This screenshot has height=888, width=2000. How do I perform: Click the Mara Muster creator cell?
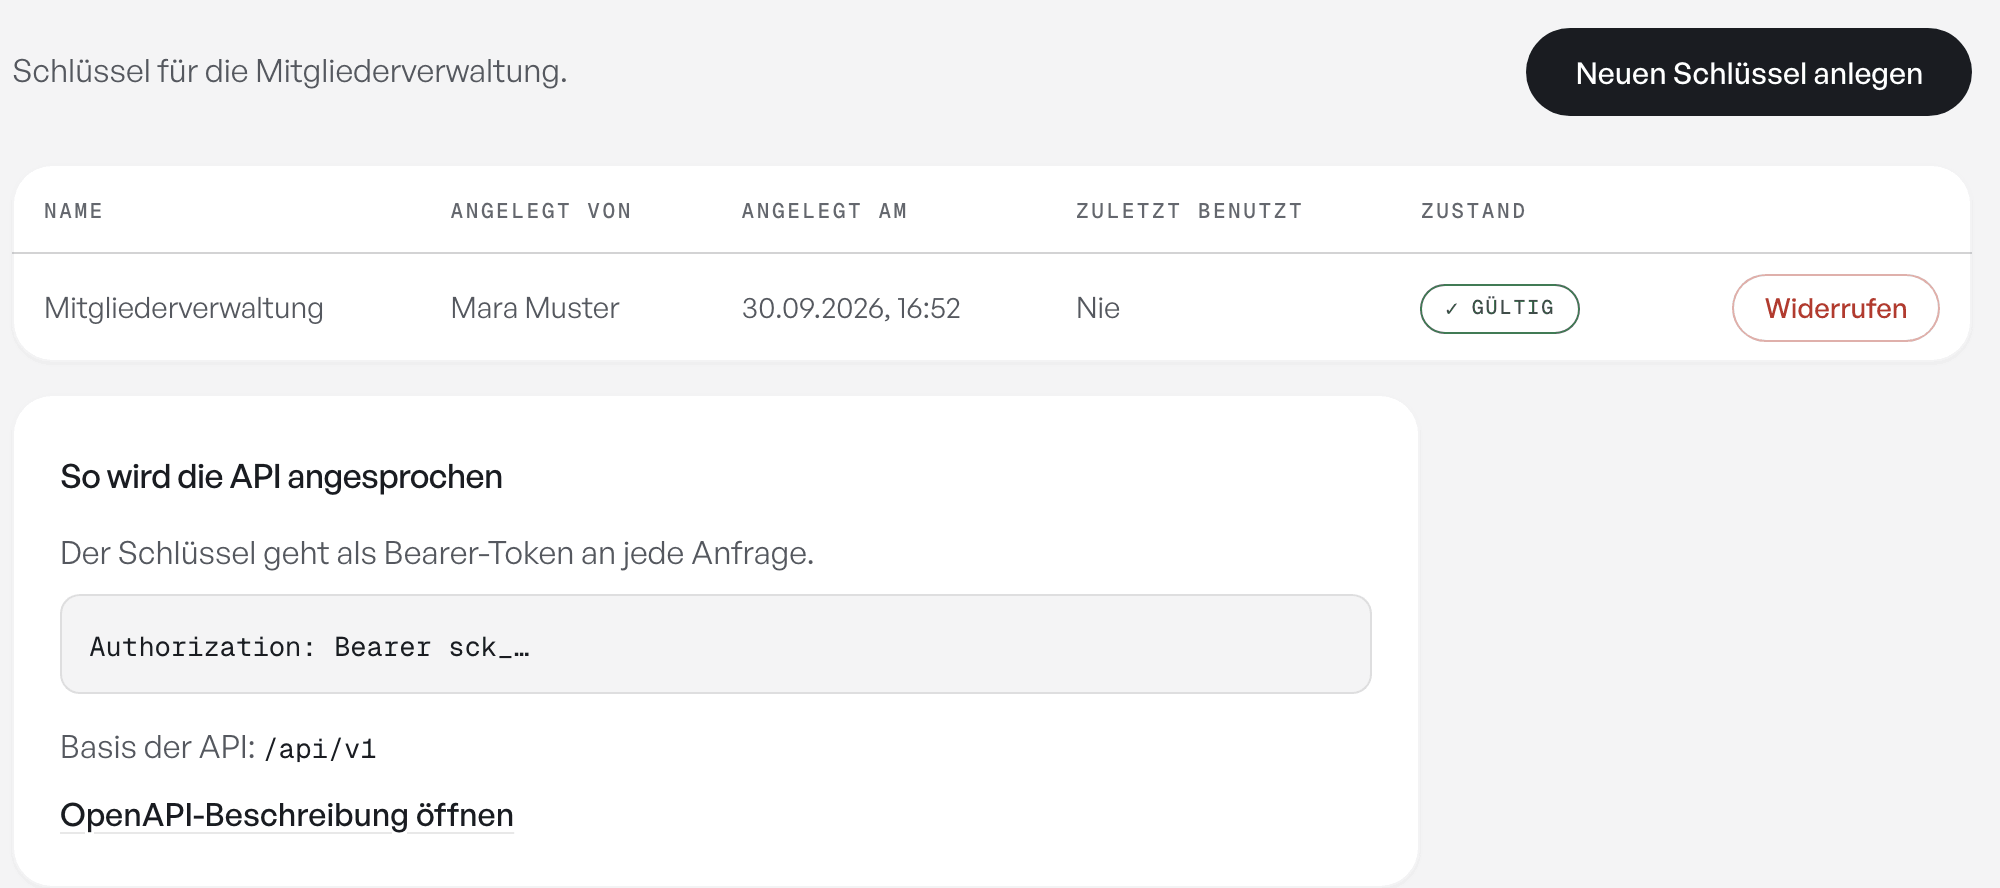click(535, 308)
